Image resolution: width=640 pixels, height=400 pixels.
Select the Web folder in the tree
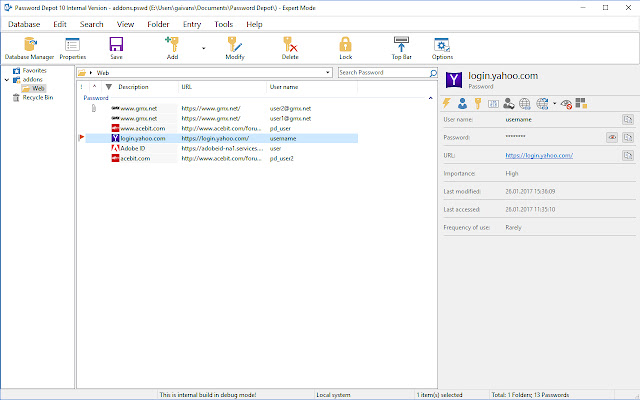coord(38,89)
